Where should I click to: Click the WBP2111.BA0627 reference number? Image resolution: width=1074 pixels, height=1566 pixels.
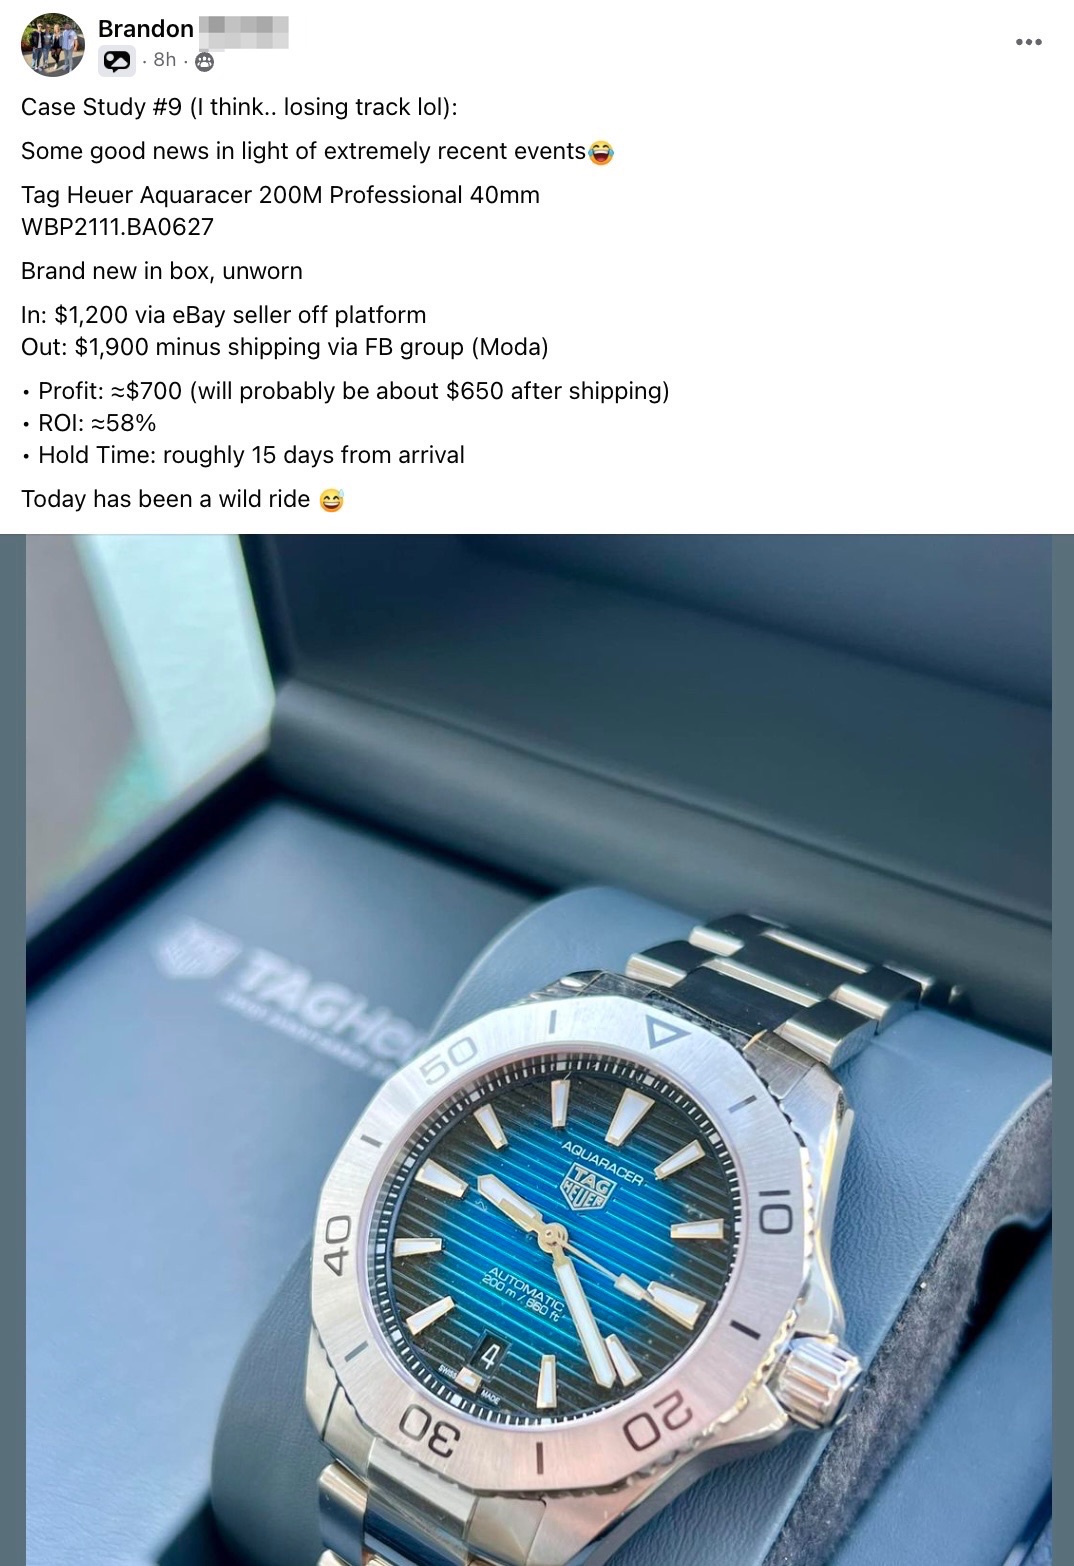pos(117,227)
